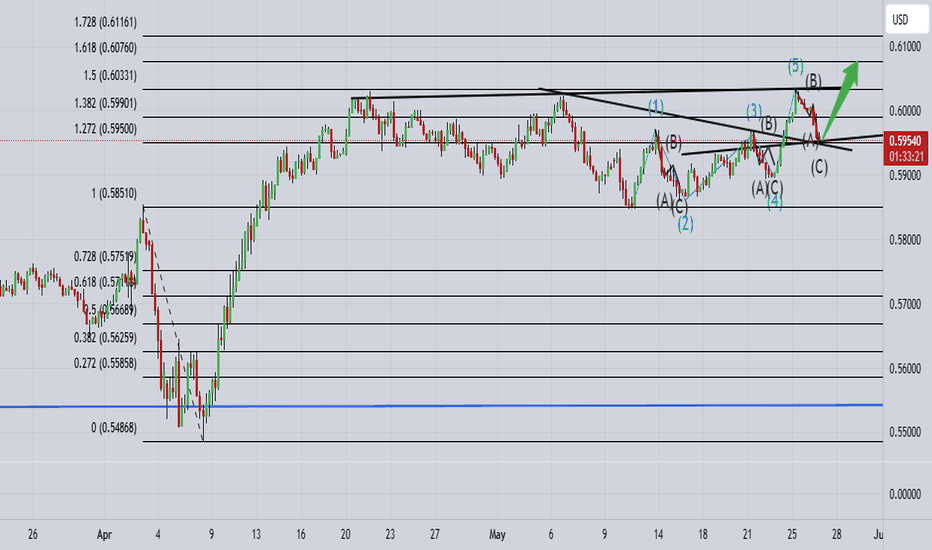Click the 0.59000 price axis value
The image size is (932, 550).
905,175
